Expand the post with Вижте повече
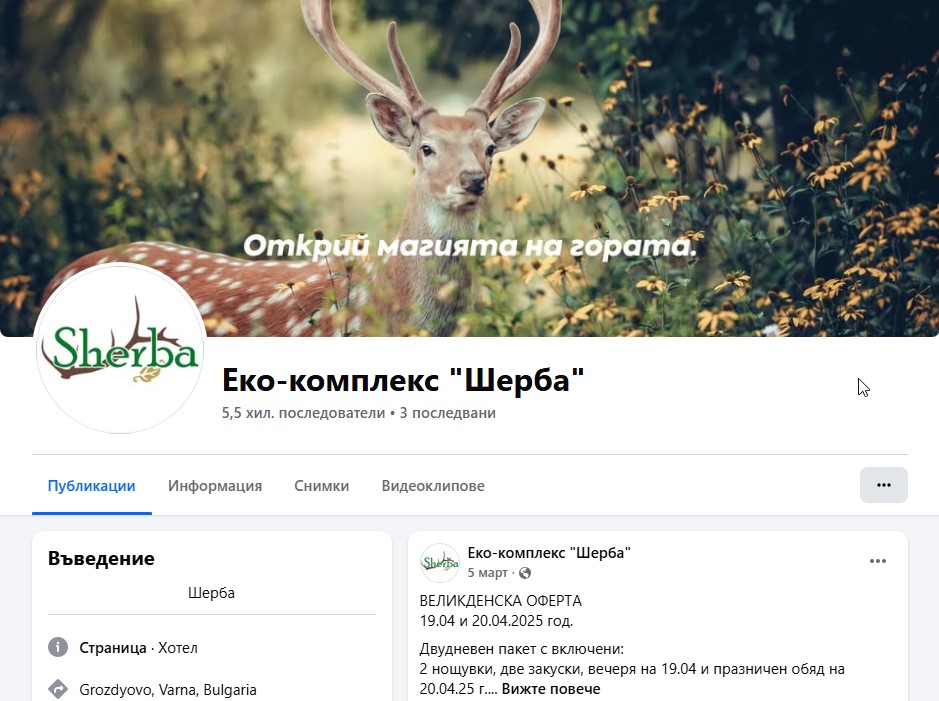Screen dimensions: 939x701 coord(550,689)
